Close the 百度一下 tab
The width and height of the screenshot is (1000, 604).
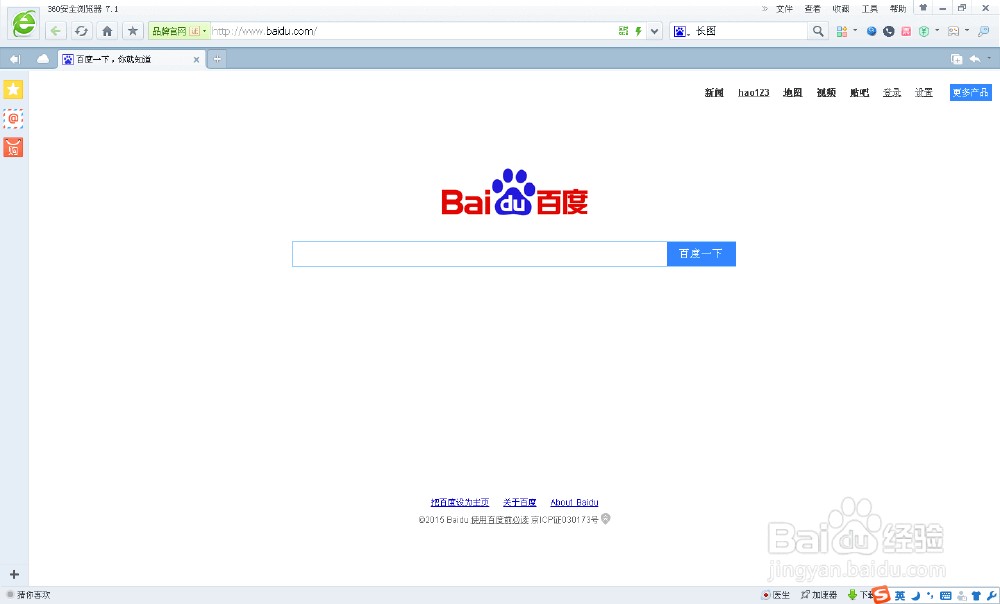pyautogui.click(x=196, y=59)
